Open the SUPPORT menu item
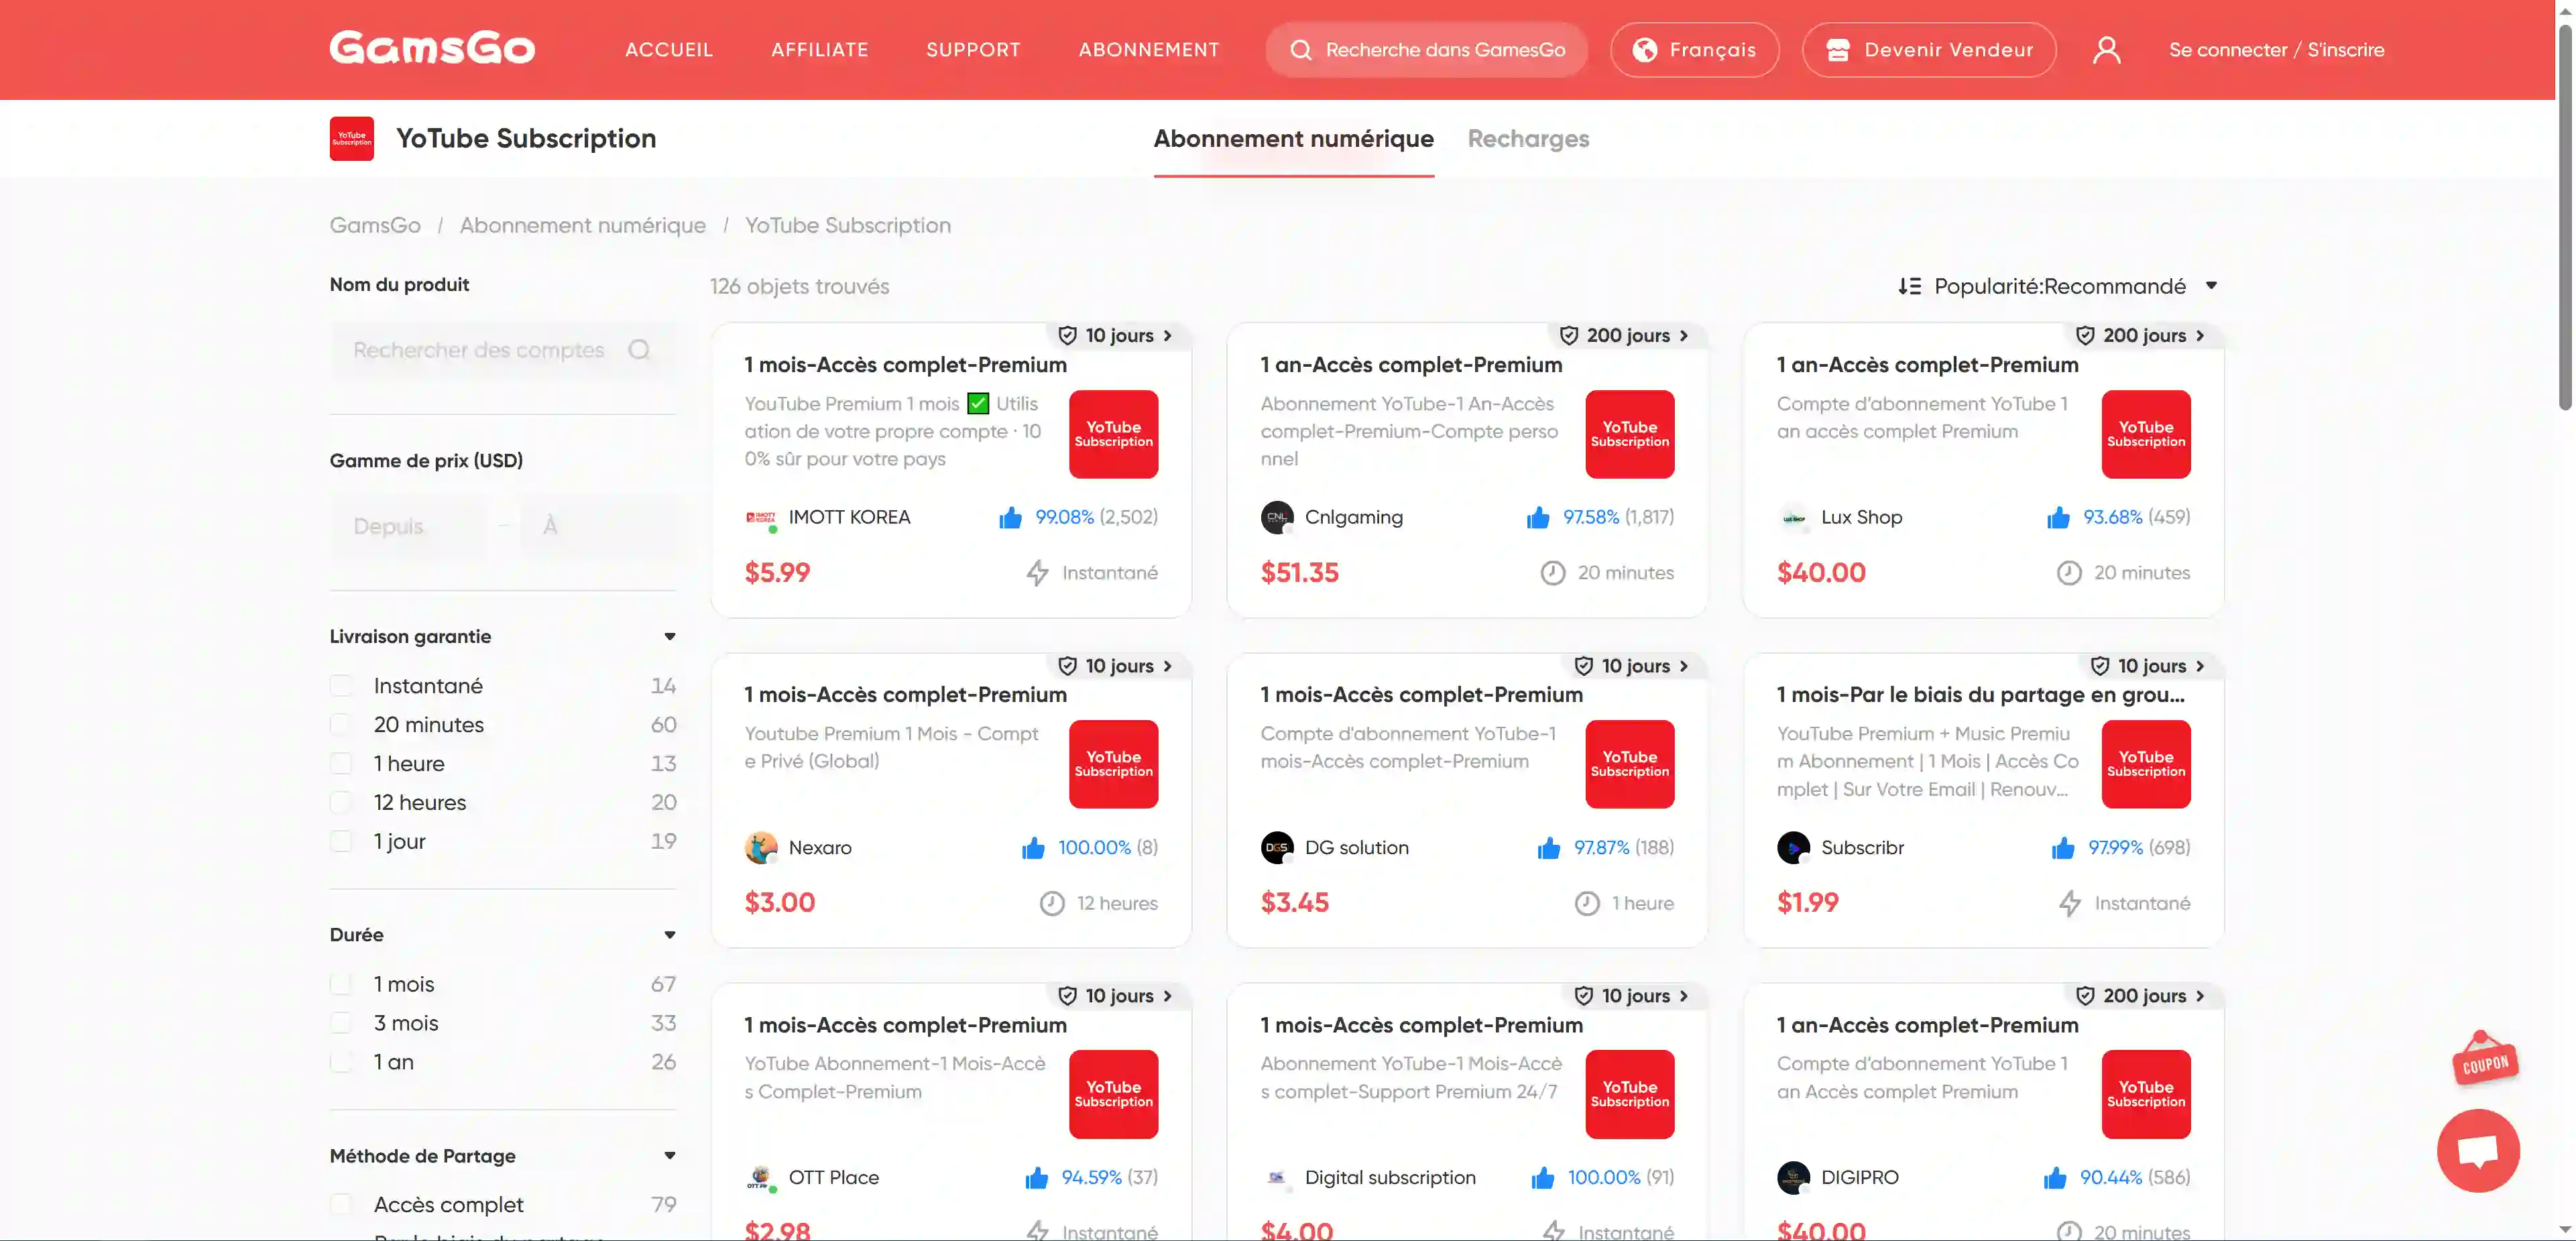The height and width of the screenshot is (1241, 2576). point(973,50)
